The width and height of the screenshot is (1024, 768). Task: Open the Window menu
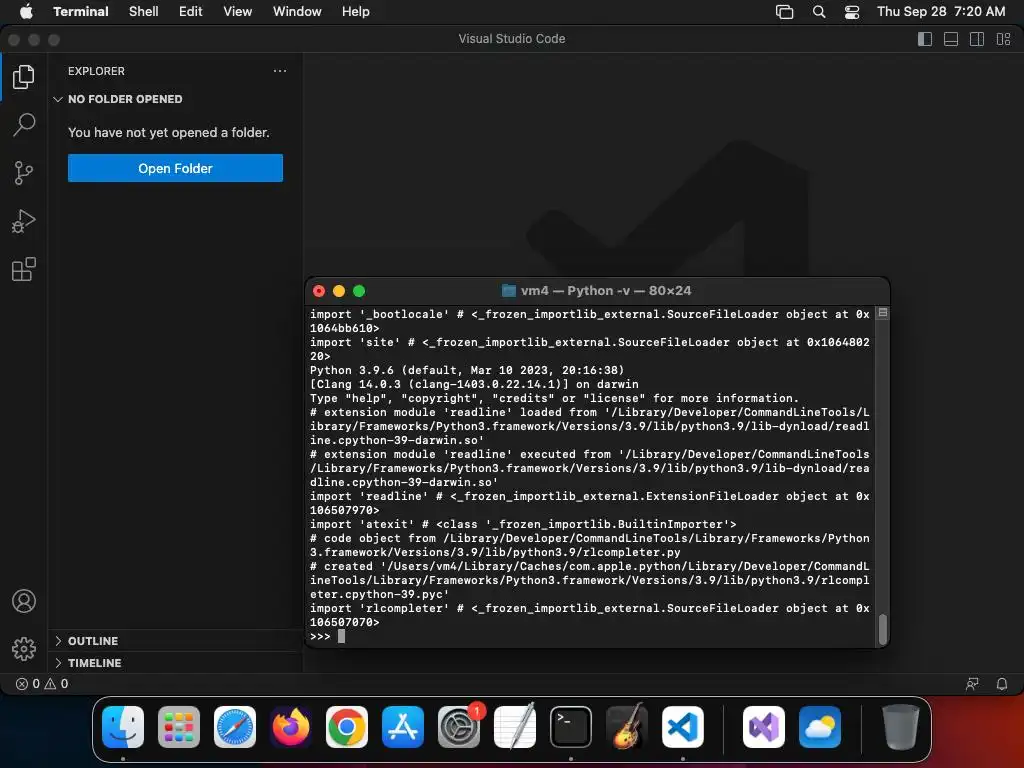click(297, 11)
